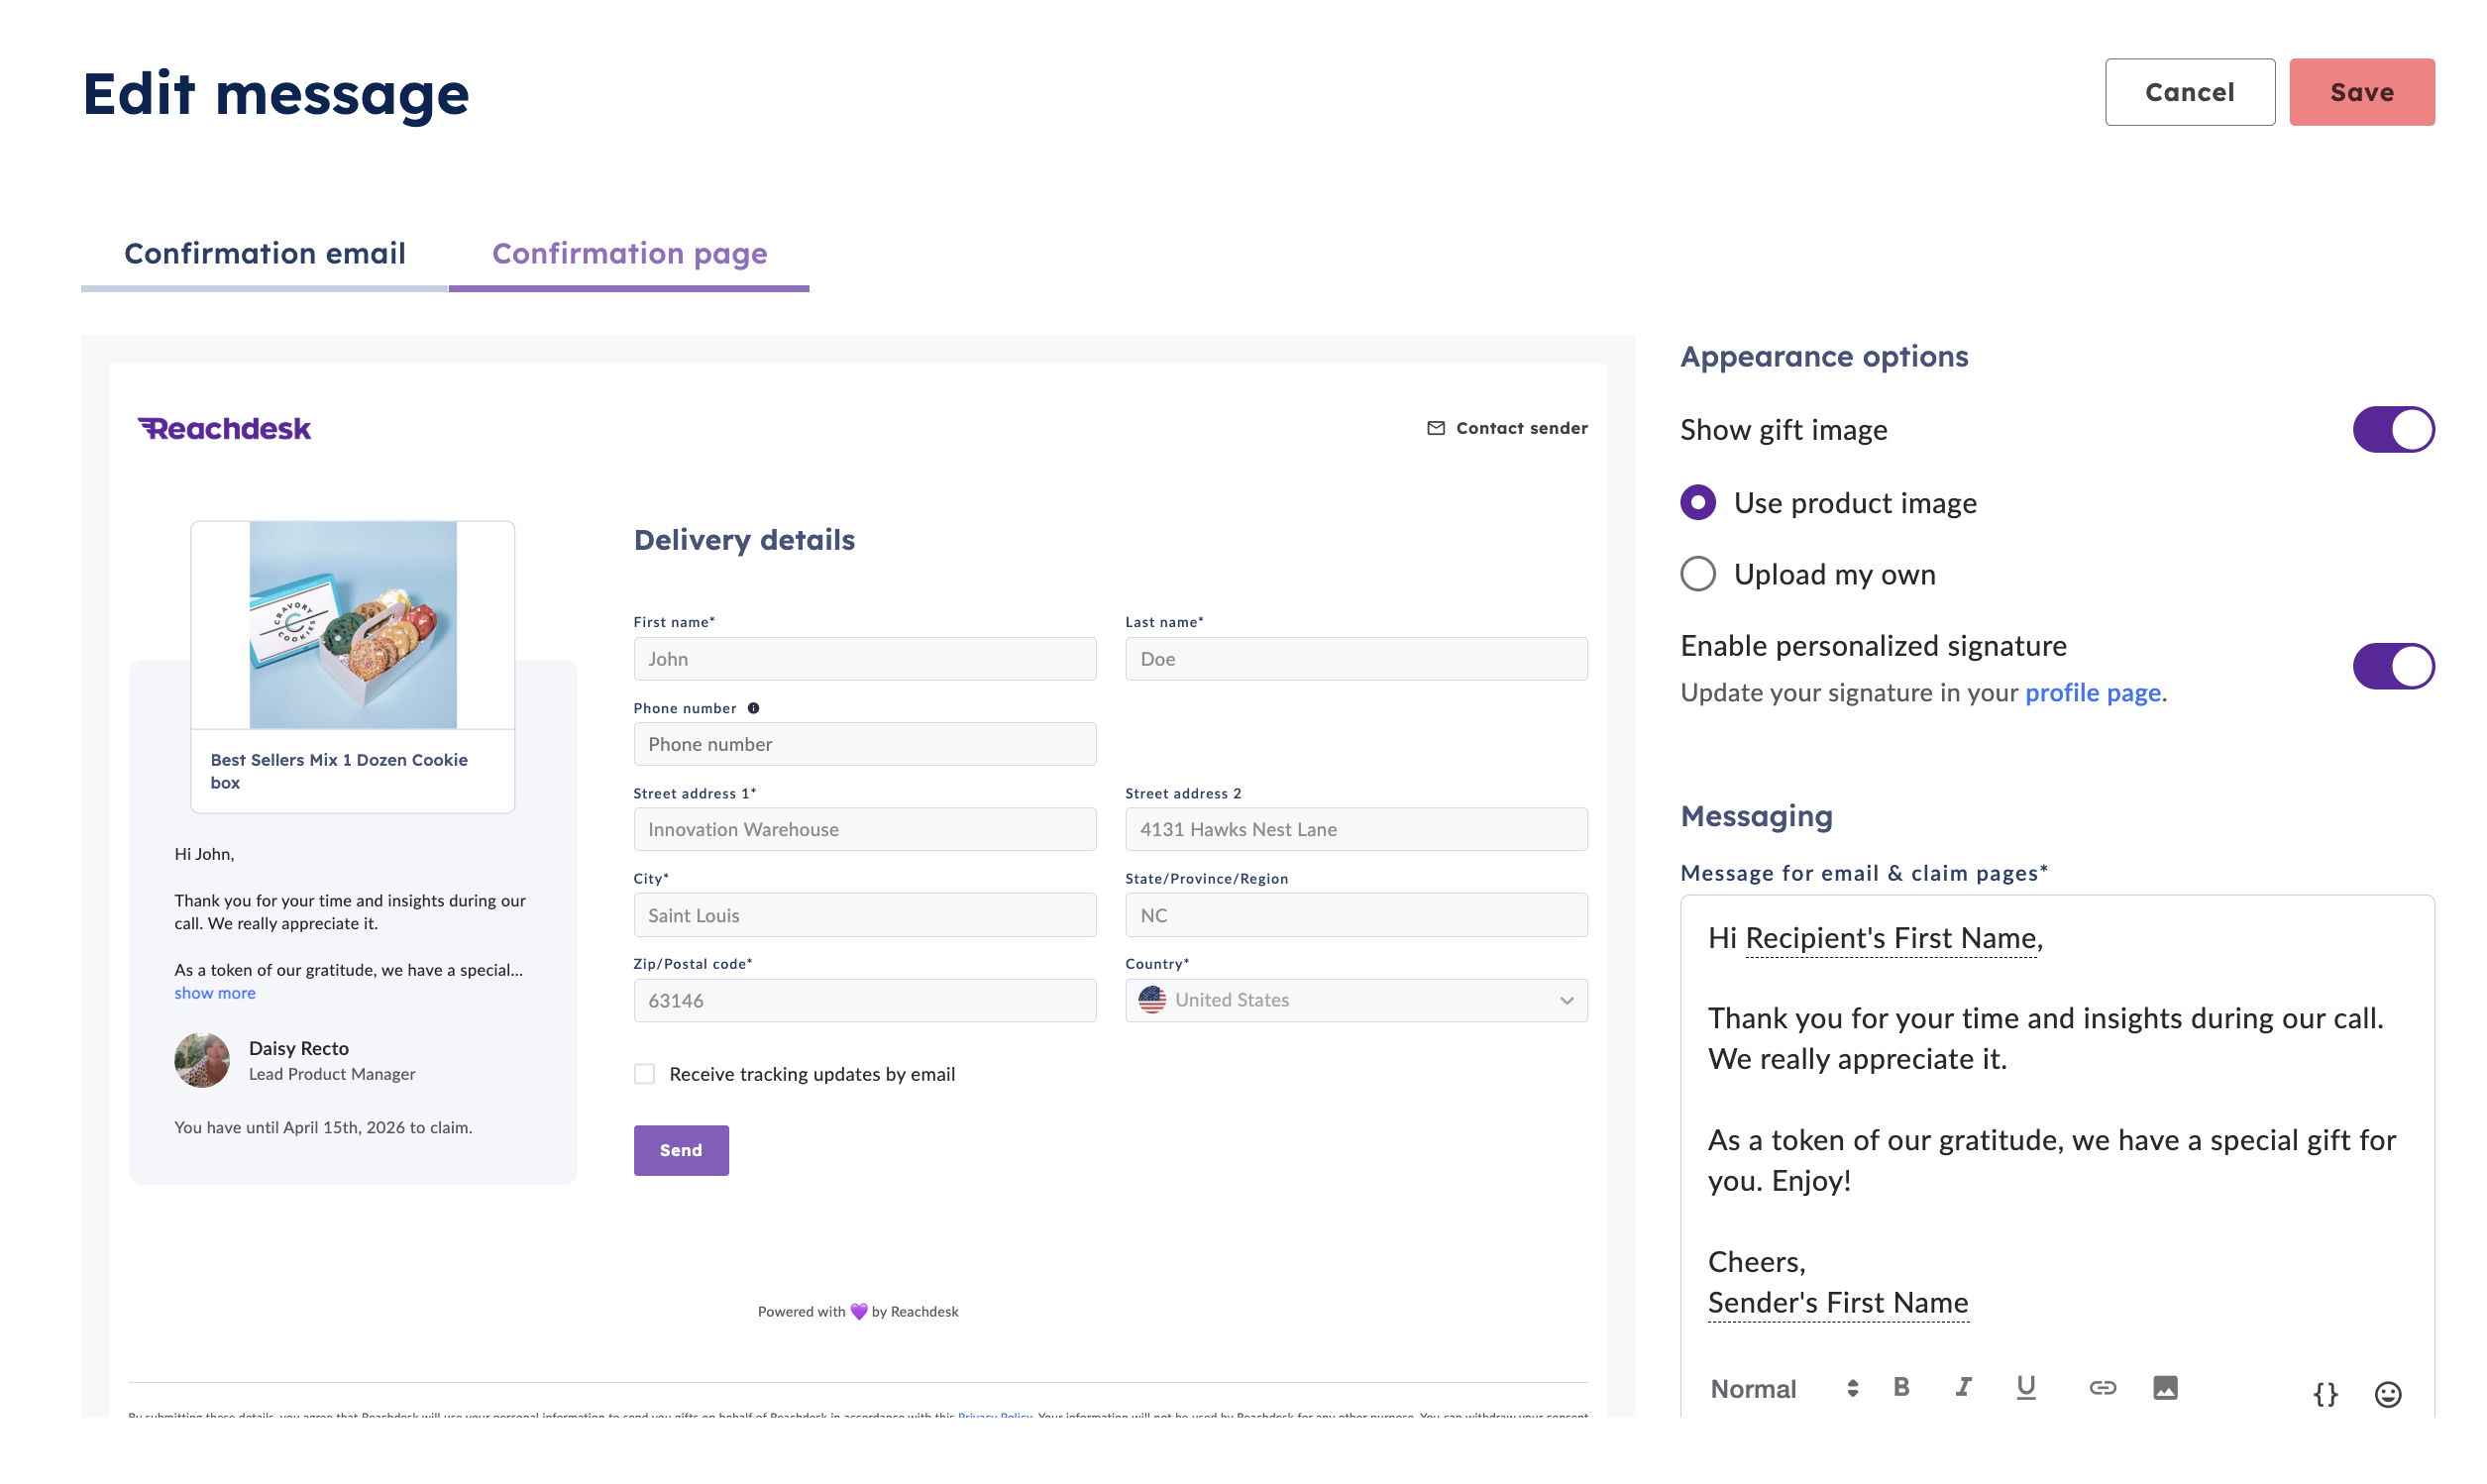Save the edited message

[2361, 92]
